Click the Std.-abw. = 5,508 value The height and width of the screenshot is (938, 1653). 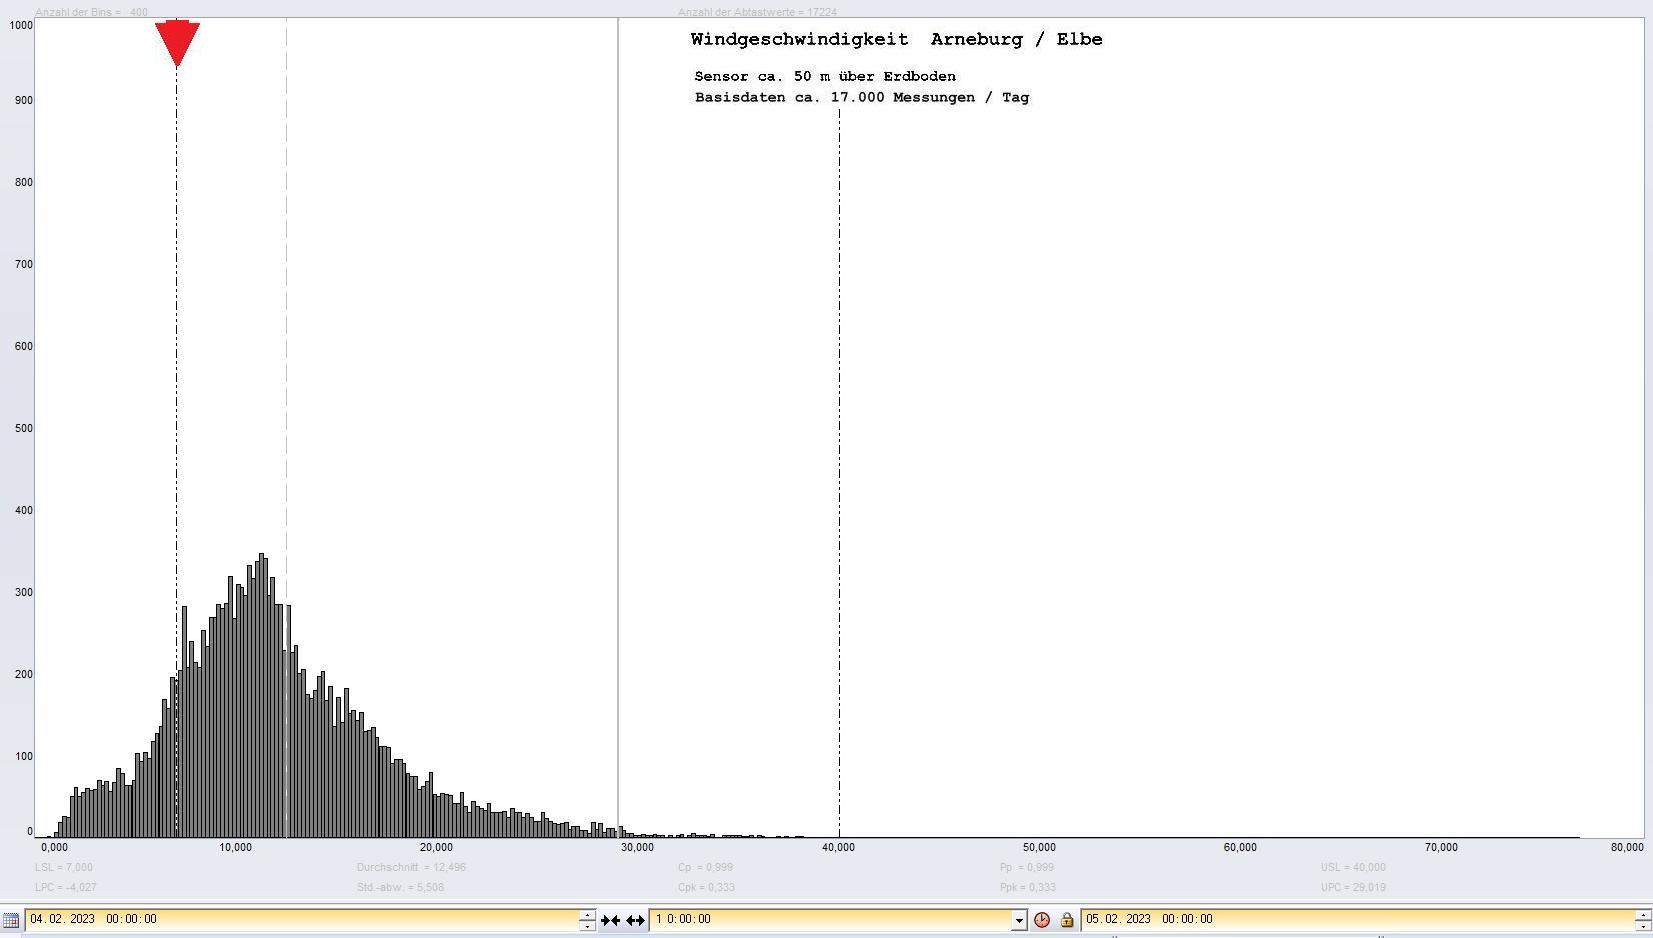click(400, 887)
